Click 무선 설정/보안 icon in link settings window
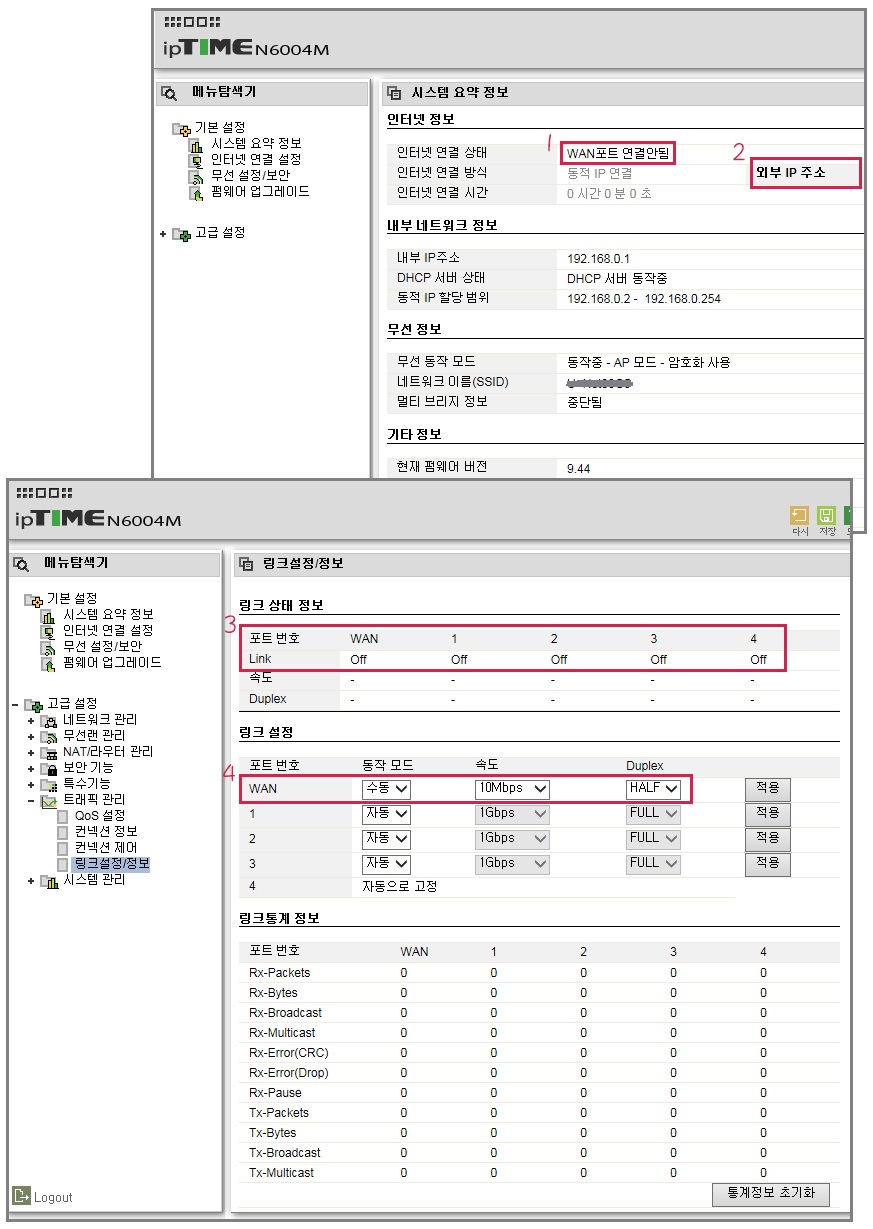This screenshot has width=873, height=1229. pyautogui.click(x=48, y=646)
